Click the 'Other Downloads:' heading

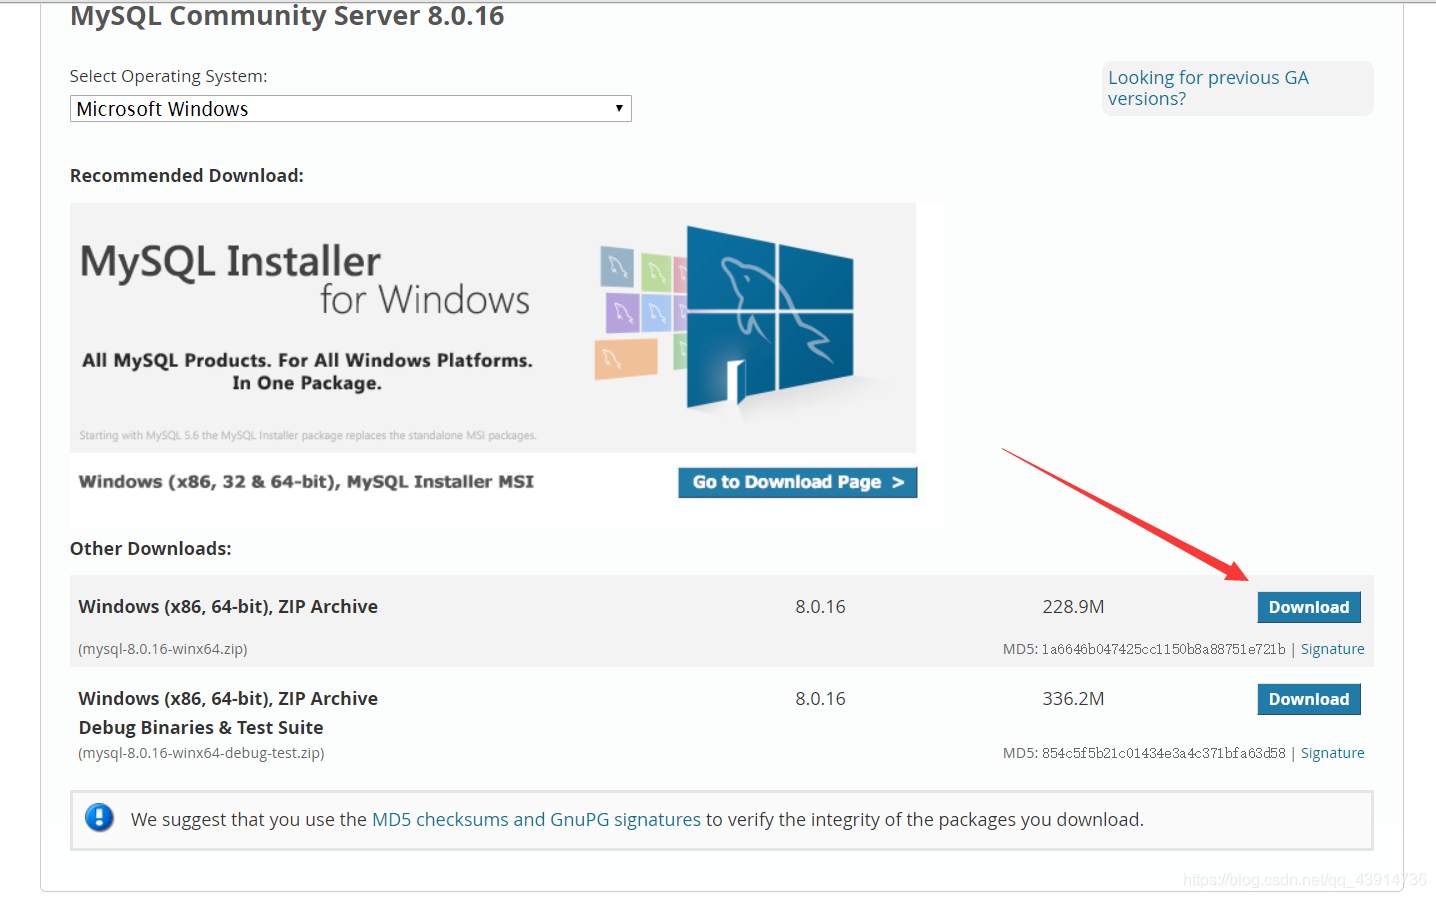[x=151, y=548]
